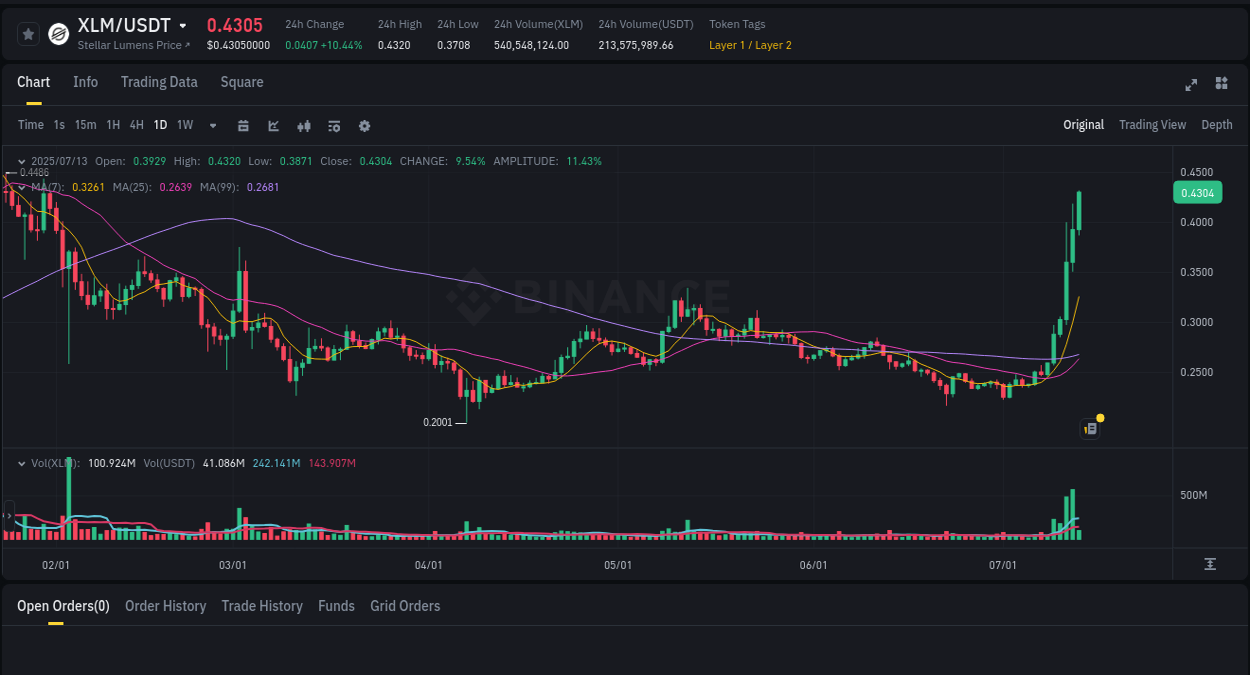
Task: Add the pair to favorites via star icon
Action: point(27,32)
